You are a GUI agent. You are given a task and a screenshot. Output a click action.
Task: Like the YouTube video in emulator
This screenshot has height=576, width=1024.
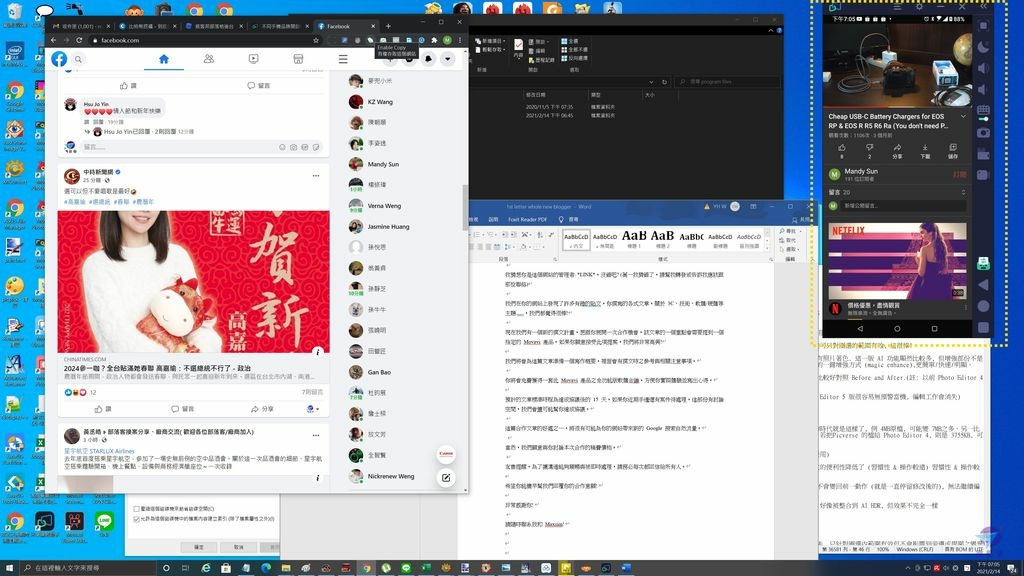(842, 151)
